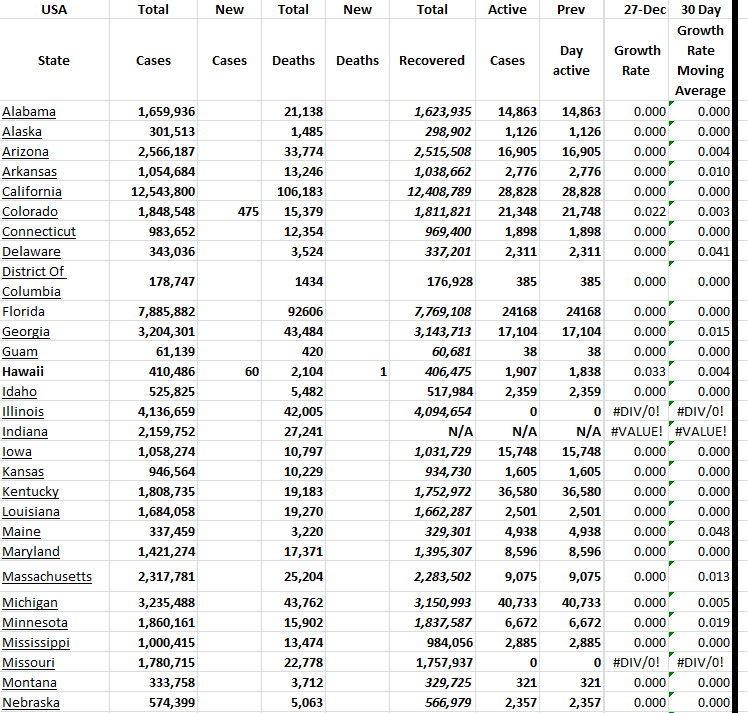Viewport: 748px width, 713px height.
Task: Open the Kentucky state link
Action: (x=30, y=492)
